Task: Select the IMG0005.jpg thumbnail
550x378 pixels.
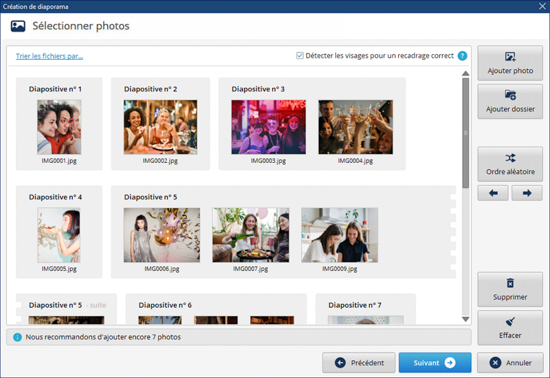Action: (x=59, y=235)
